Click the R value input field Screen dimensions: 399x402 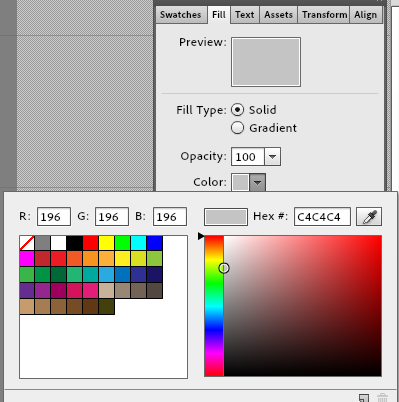54,217
